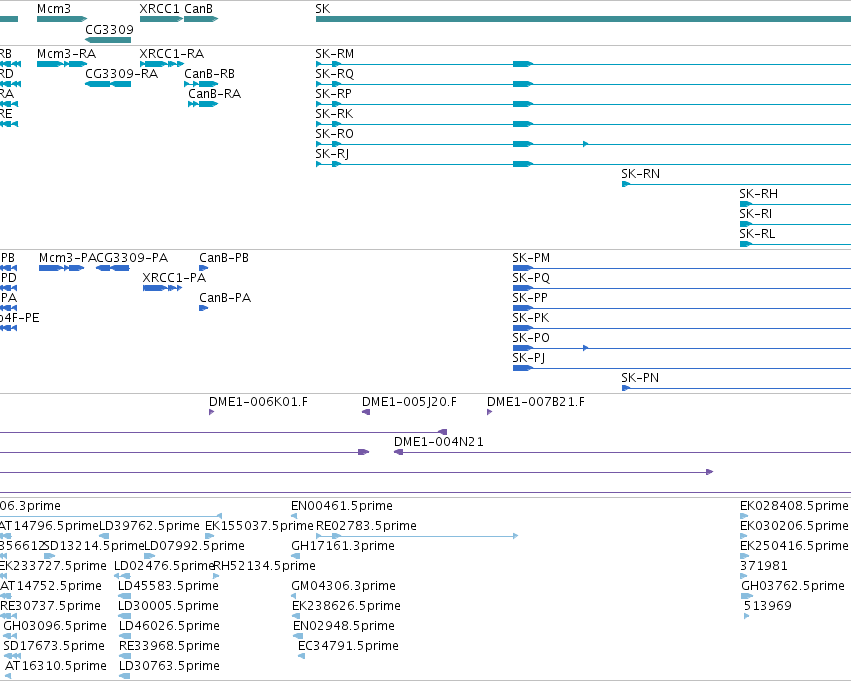Image resolution: width=851 pixels, height=681 pixels.
Task: Open the SK-RN transcript label
Action: (640, 174)
